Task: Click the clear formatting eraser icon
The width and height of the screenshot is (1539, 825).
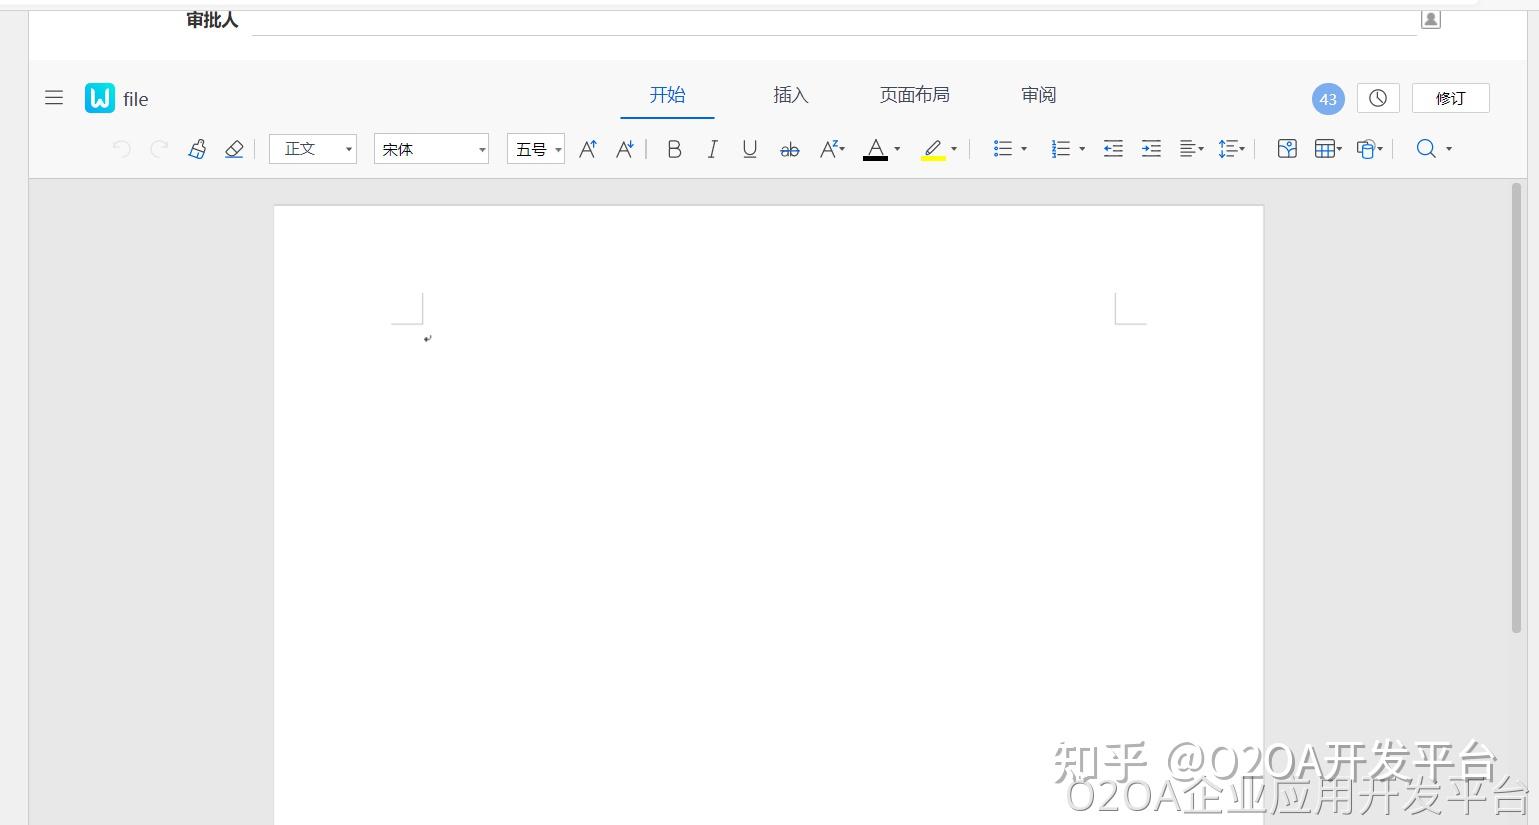Action: (234, 148)
